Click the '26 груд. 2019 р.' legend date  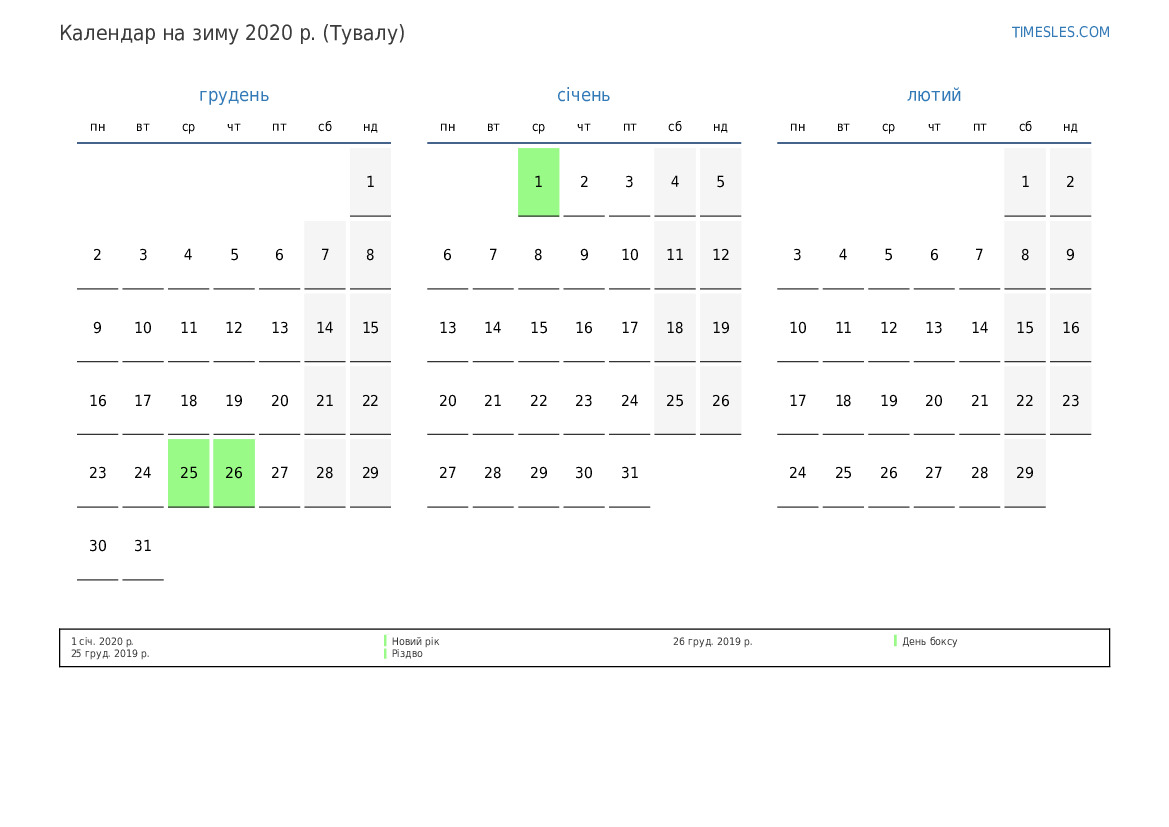[712, 642]
